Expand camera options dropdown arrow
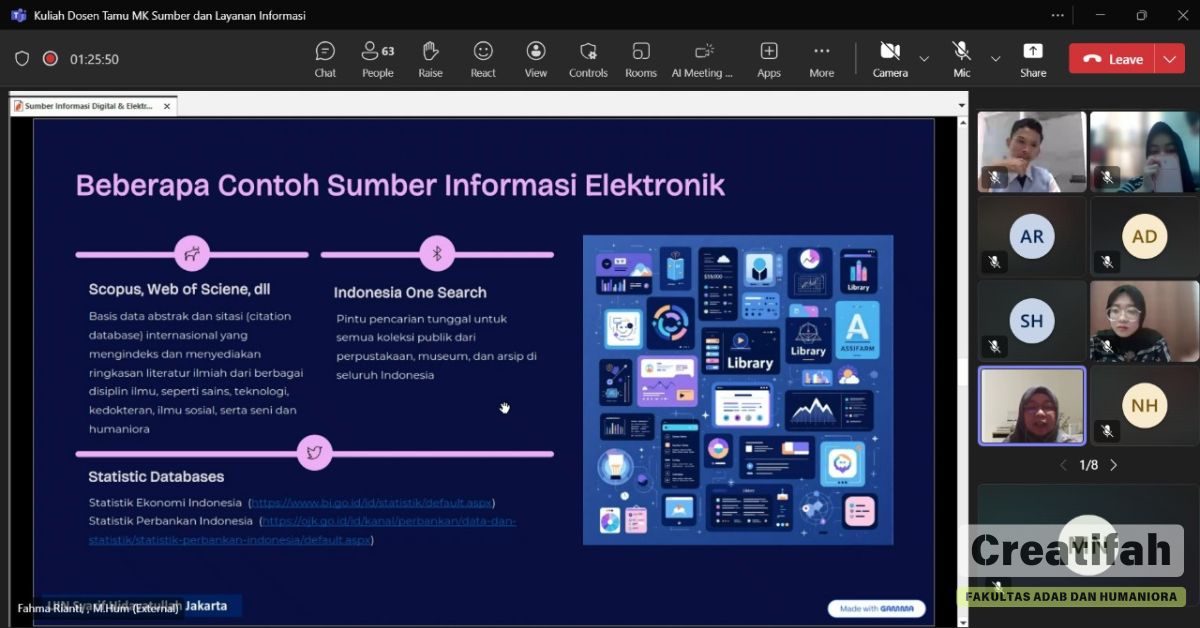1200x628 pixels. tap(924, 59)
